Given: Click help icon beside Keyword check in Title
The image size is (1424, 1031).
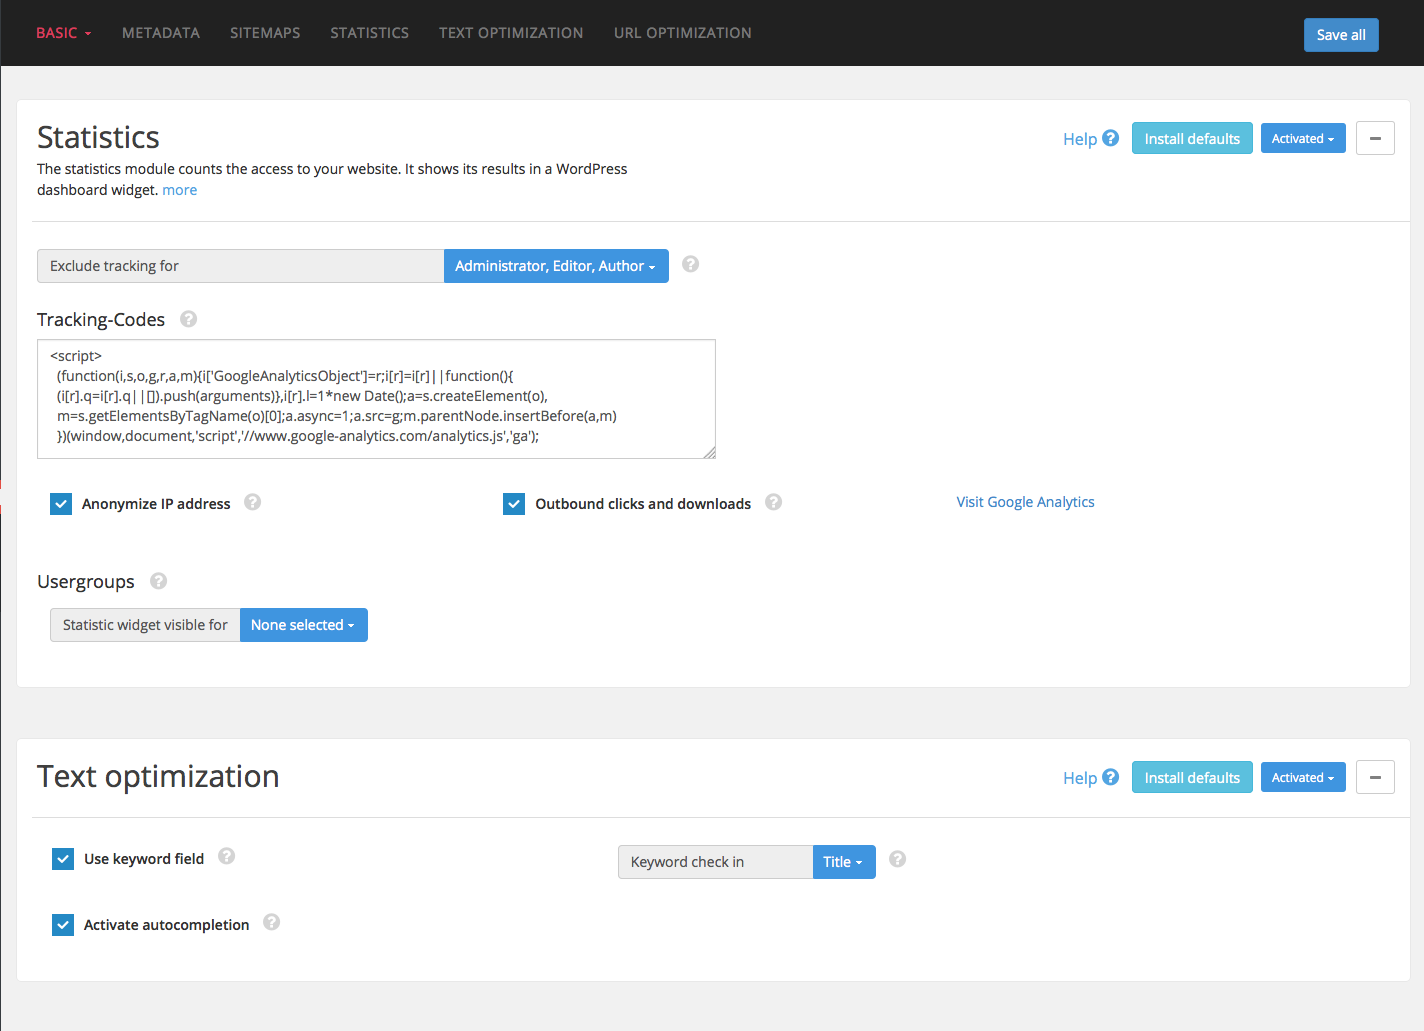Looking at the screenshot, I should coord(898,859).
